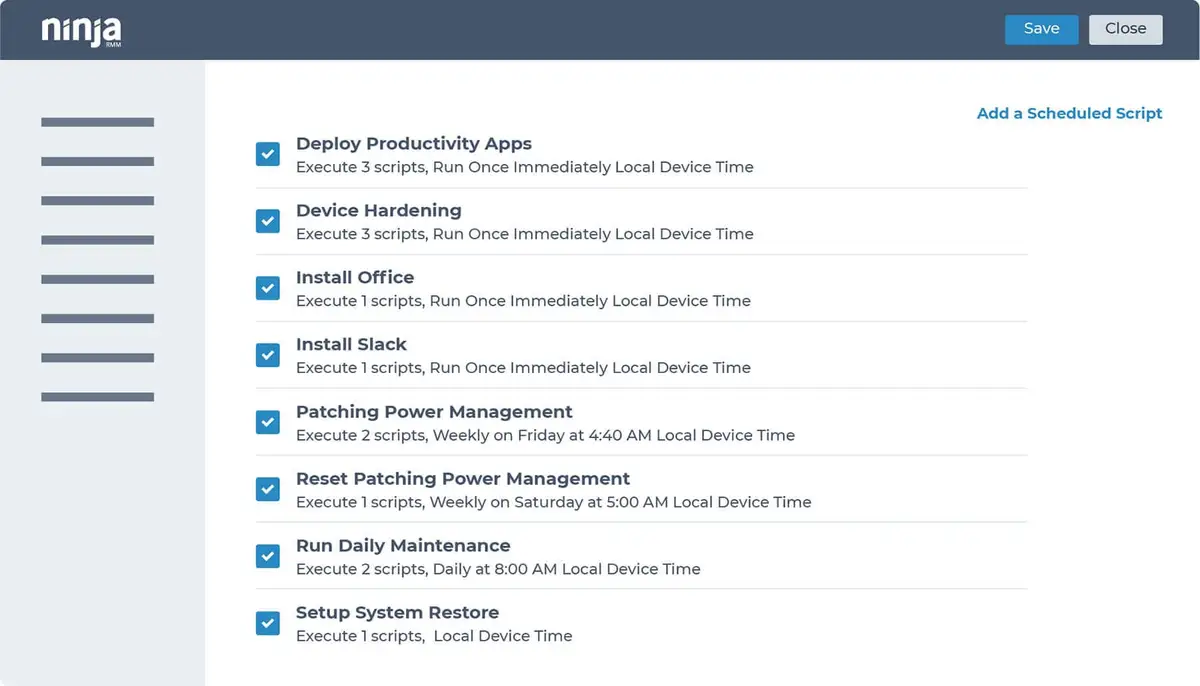
Task: Open Reset Patching Power Management title
Action: pyautogui.click(x=463, y=478)
